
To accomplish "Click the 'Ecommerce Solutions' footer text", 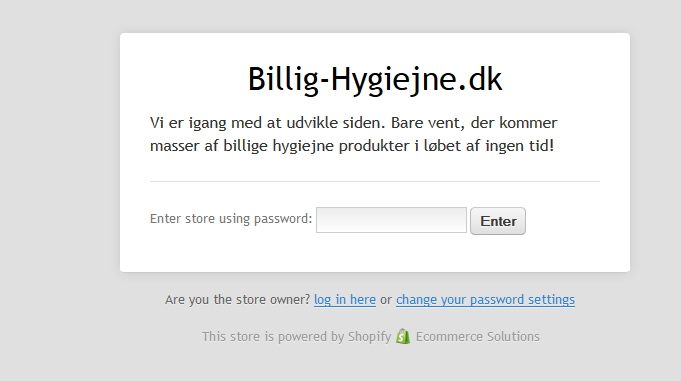I will tap(478, 337).
